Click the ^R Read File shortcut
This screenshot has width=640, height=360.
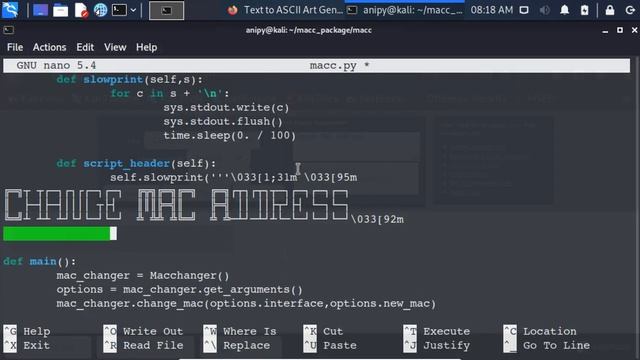tap(143, 346)
